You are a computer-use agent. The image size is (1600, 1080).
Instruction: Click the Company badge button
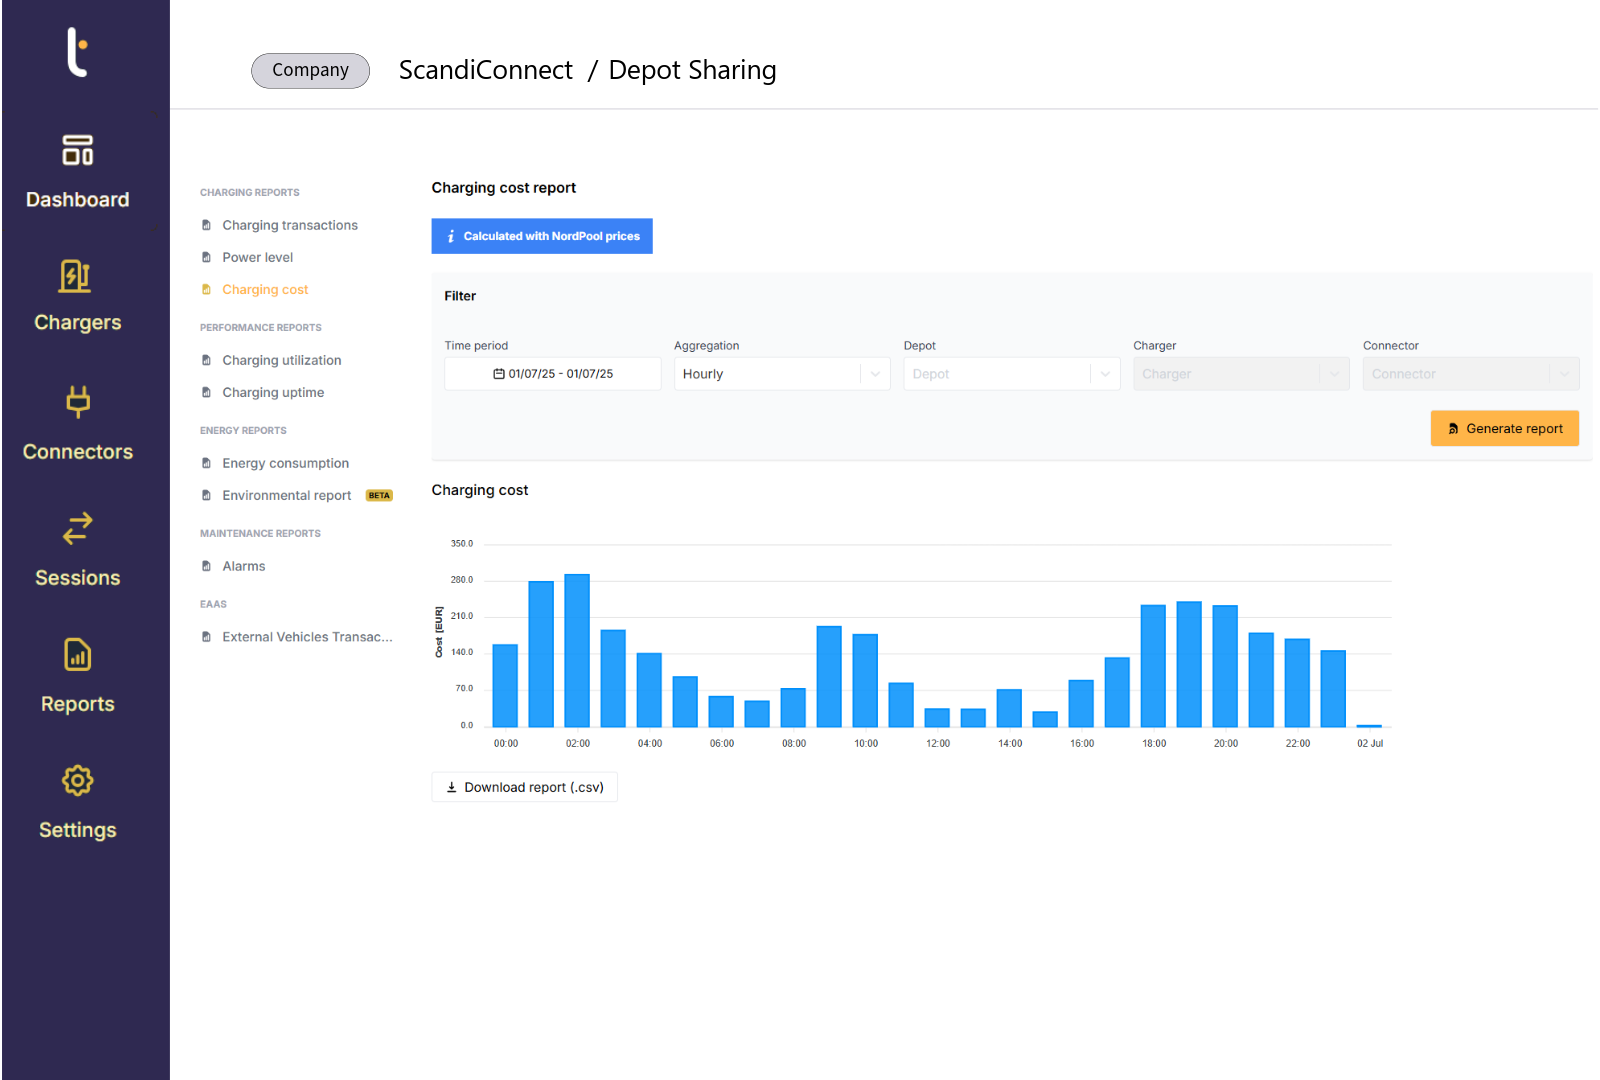310,70
